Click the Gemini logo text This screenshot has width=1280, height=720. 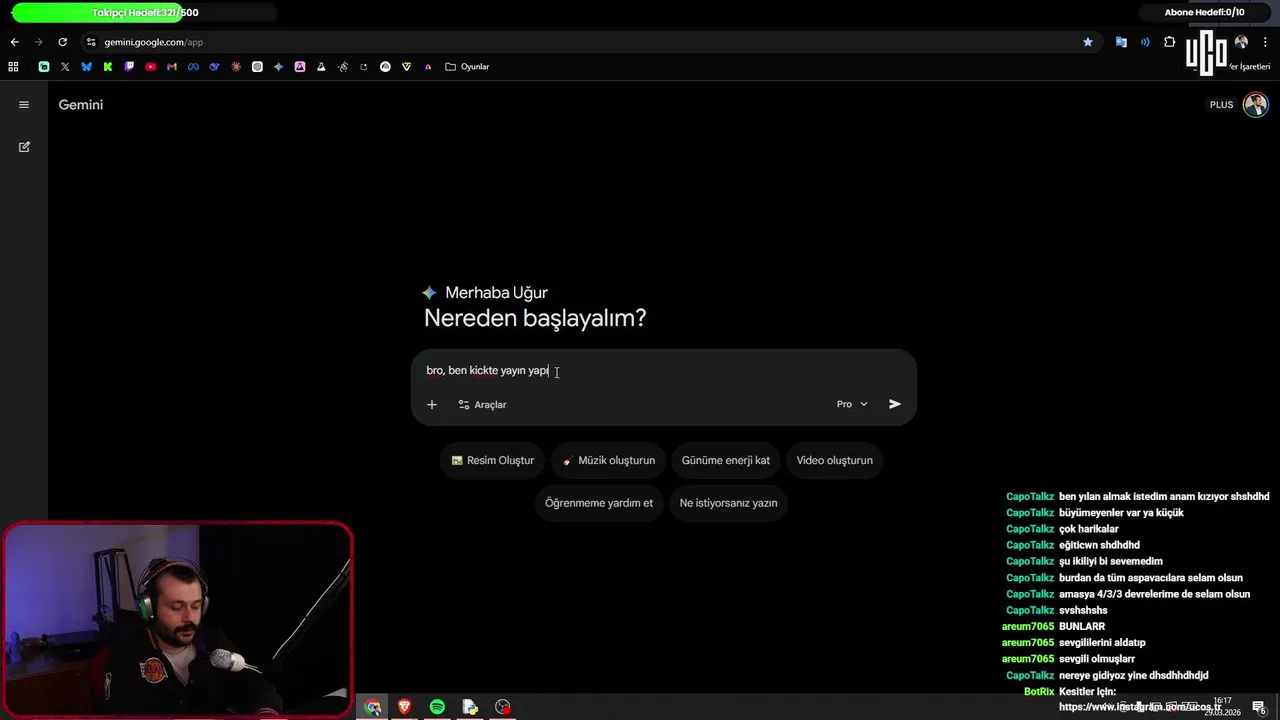81,105
